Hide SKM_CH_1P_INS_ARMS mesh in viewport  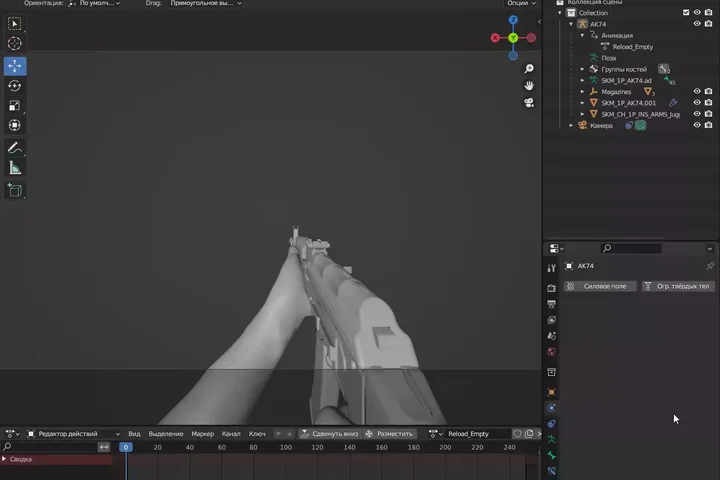tap(697, 114)
